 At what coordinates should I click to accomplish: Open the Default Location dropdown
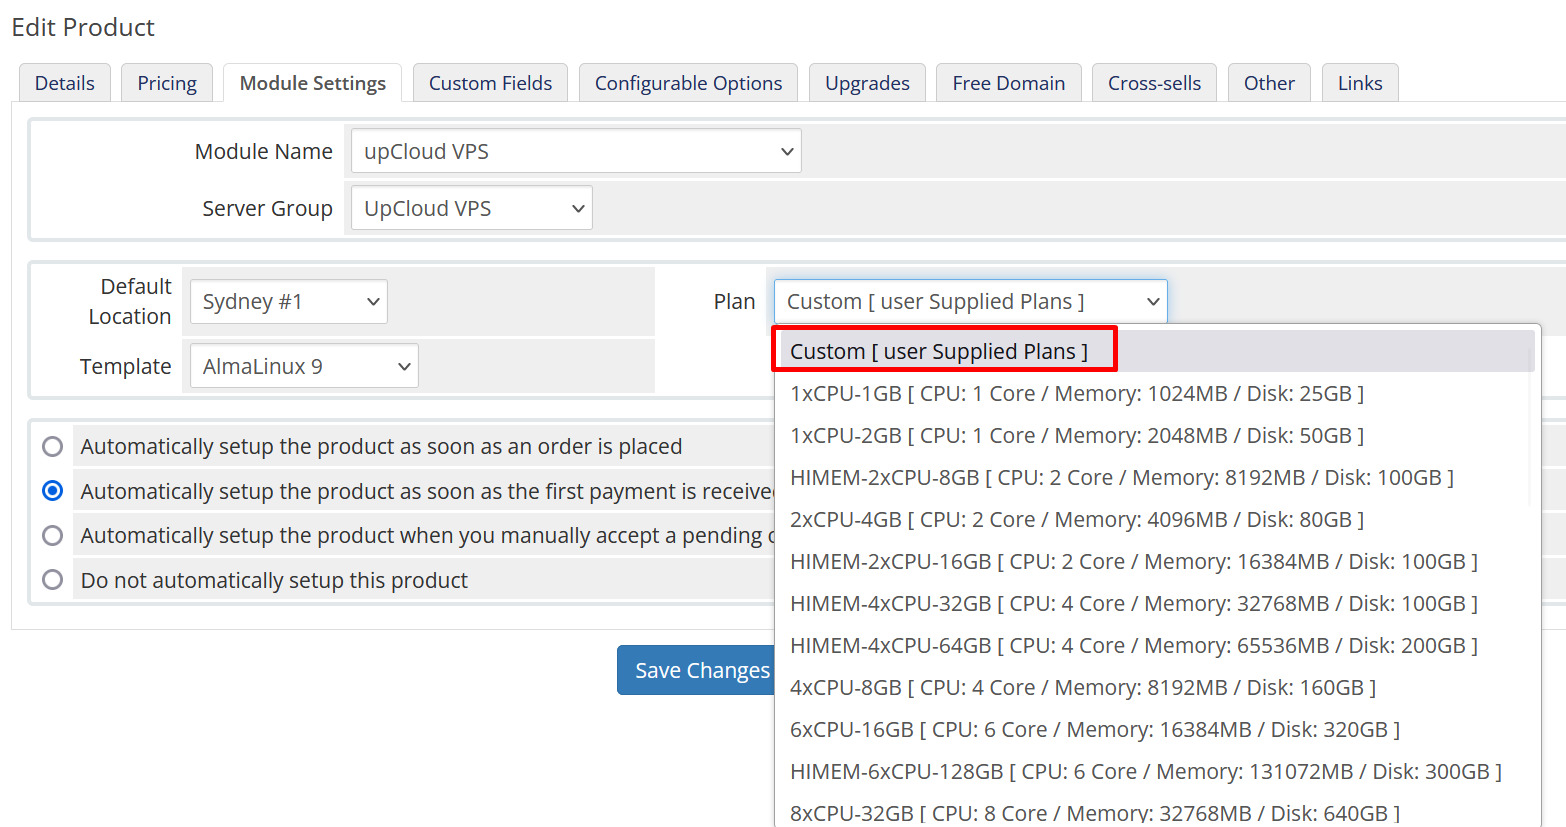click(288, 301)
